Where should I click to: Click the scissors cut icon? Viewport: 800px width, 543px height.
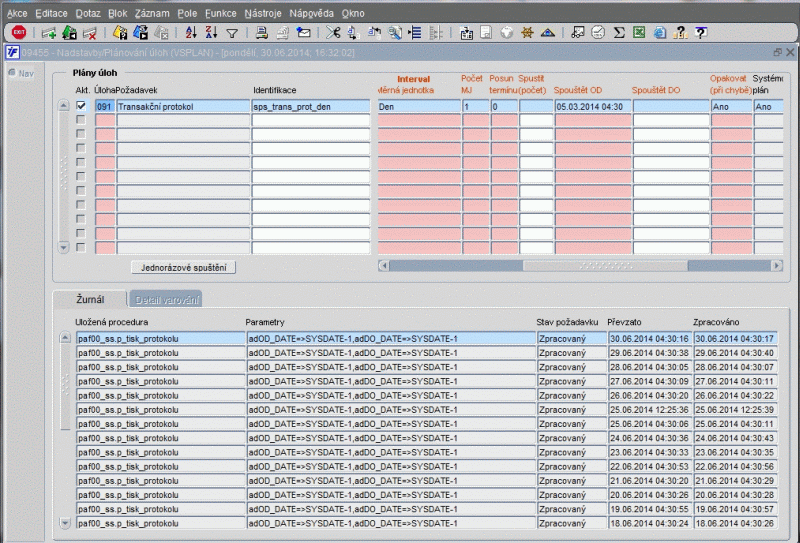pyautogui.click(x=333, y=33)
